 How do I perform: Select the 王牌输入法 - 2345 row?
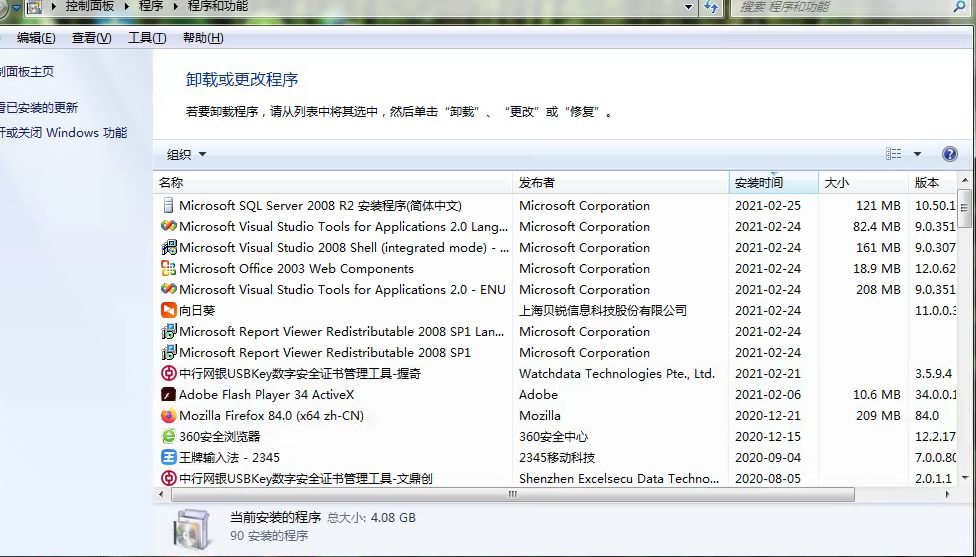[555, 457]
